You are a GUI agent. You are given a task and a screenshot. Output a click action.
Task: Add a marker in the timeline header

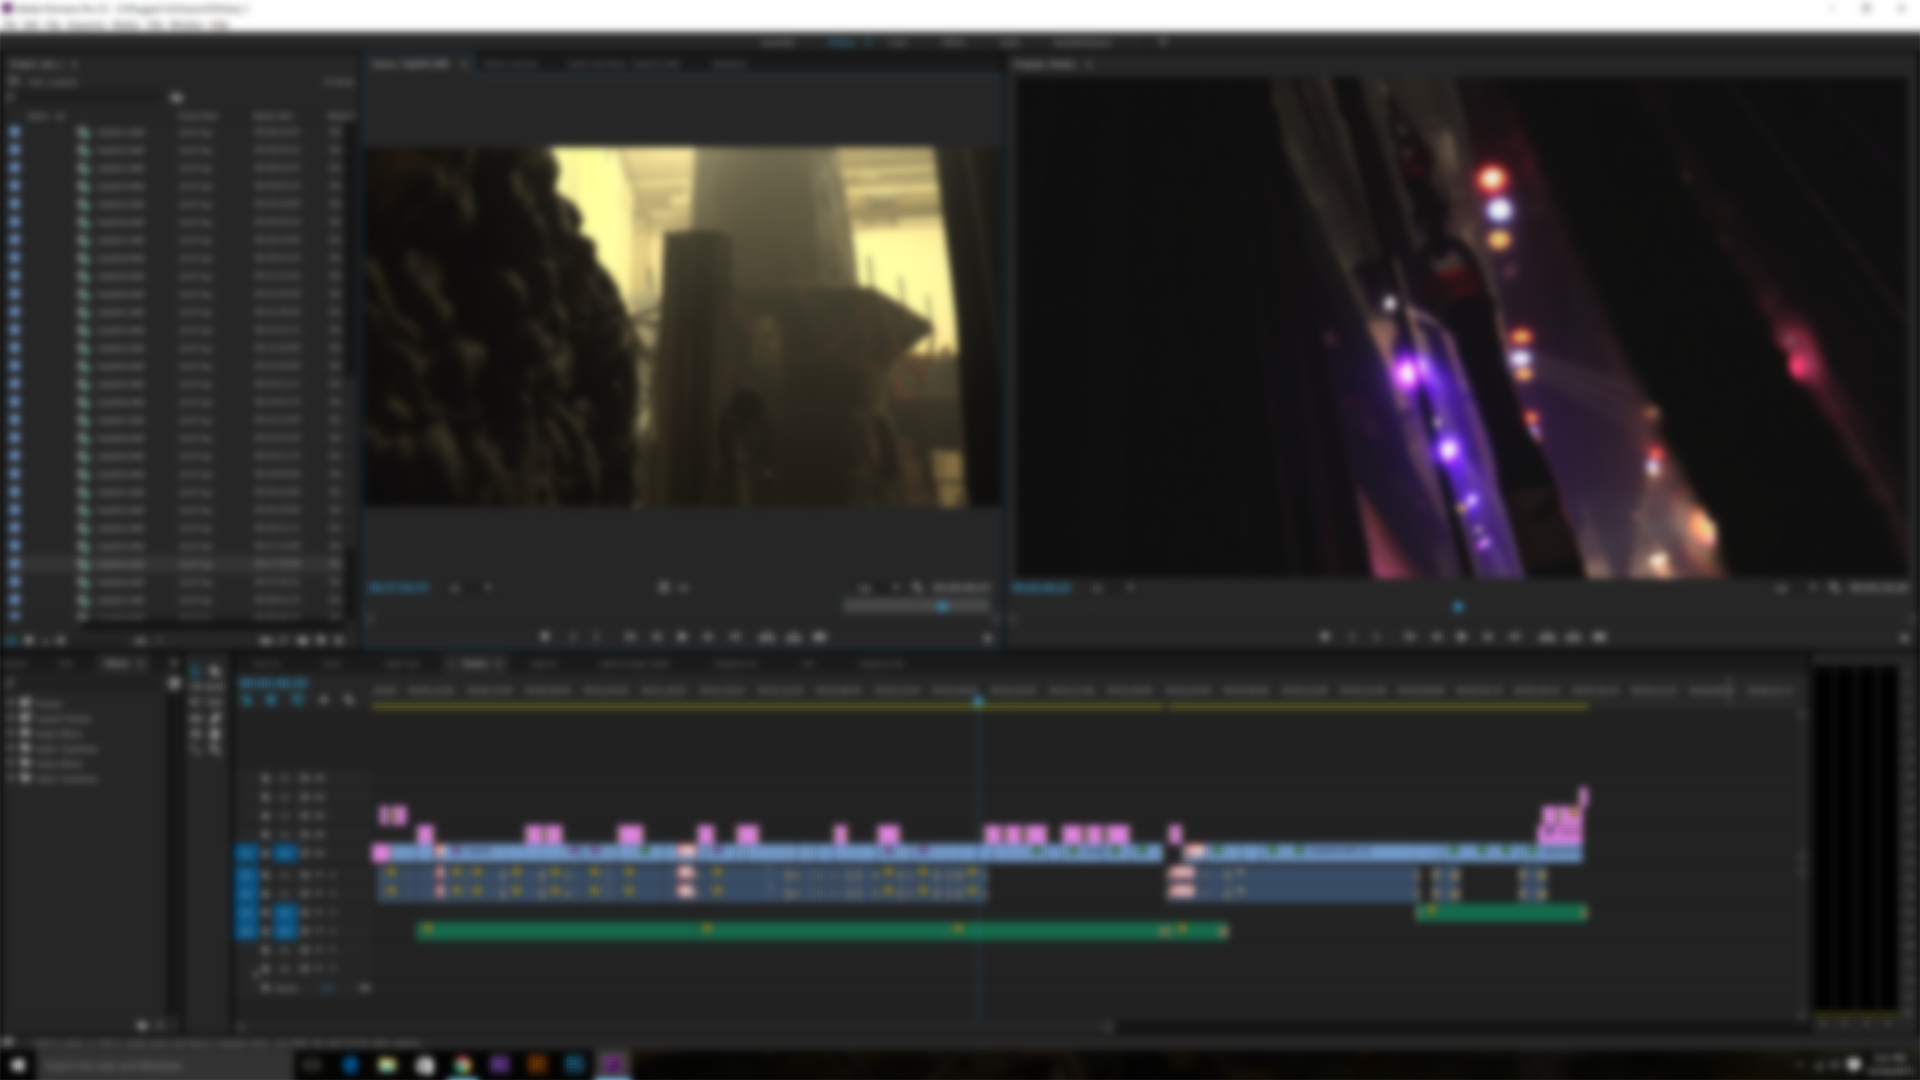click(323, 700)
